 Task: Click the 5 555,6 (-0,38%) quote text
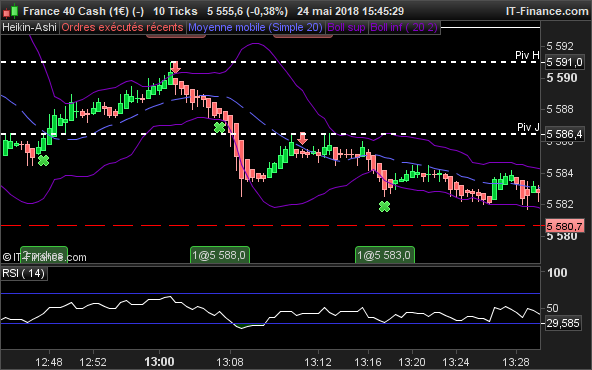click(247, 11)
